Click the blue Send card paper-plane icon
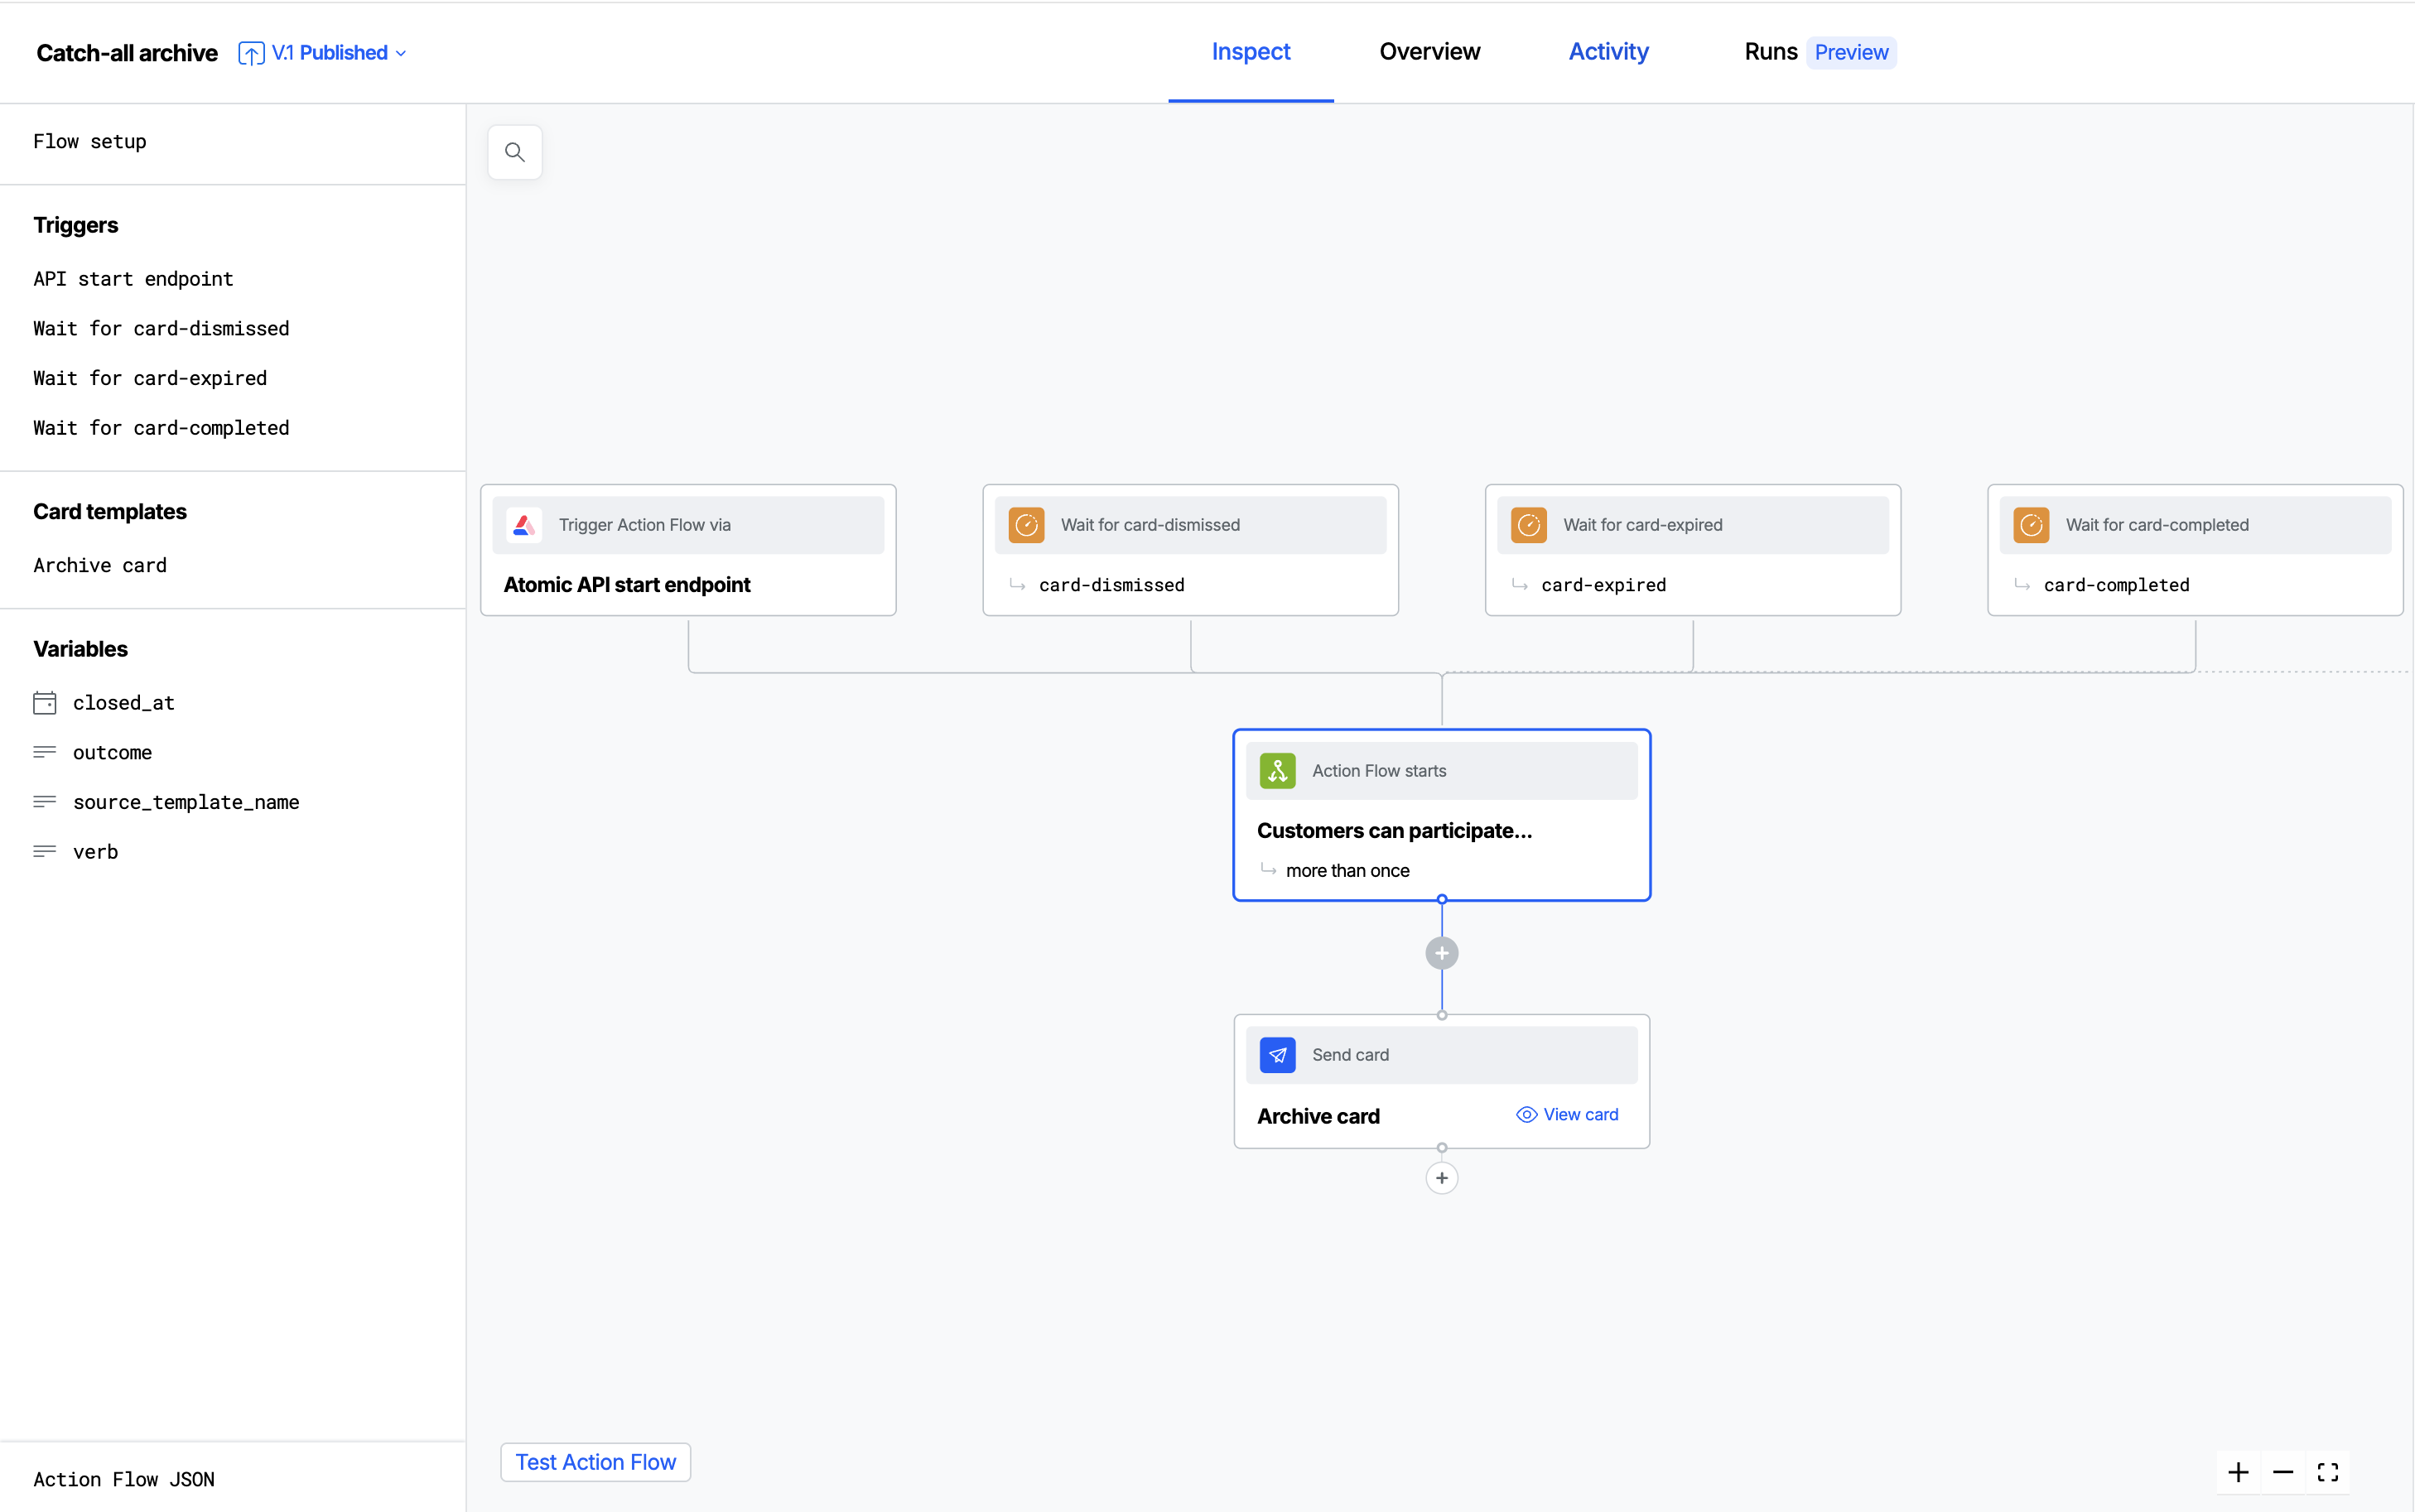The image size is (2415, 1512). click(1278, 1055)
